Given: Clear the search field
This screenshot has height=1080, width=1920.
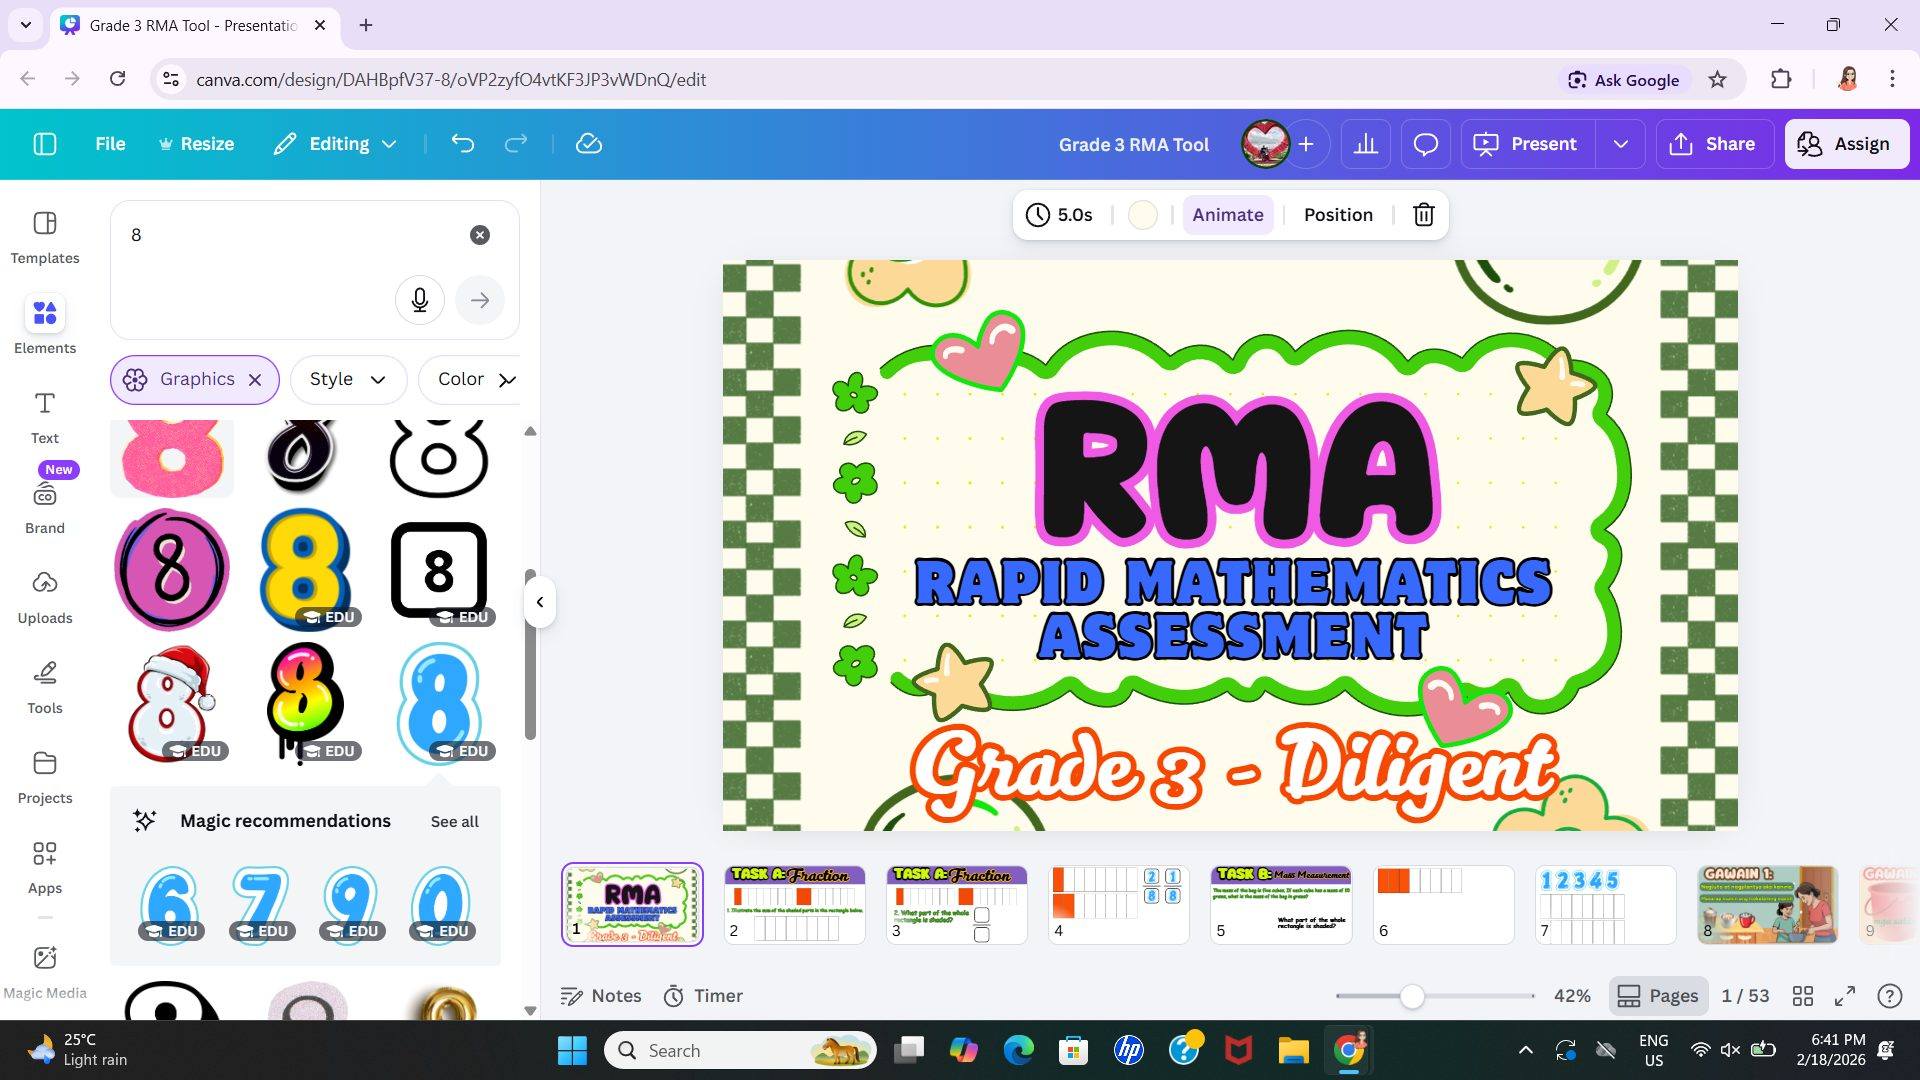Looking at the screenshot, I should point(480,235).
